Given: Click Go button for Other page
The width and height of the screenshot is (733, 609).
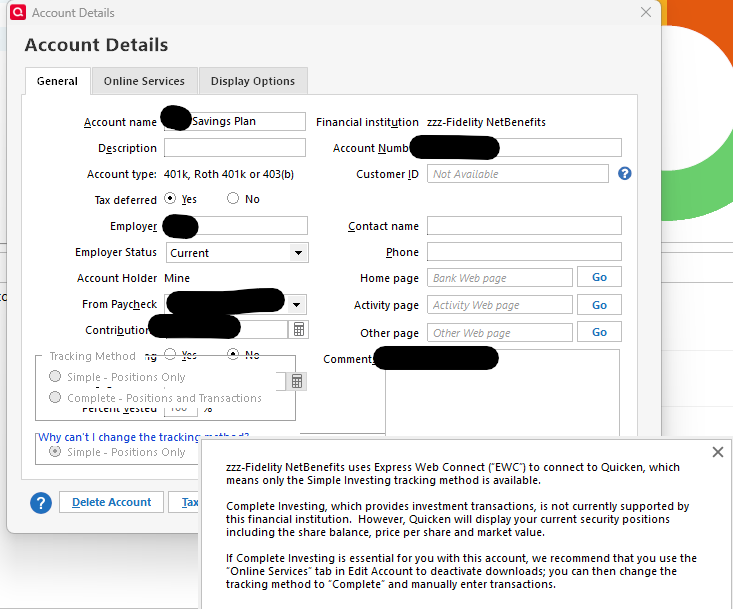Looking at the screenshot, I should tap(599, 332).
